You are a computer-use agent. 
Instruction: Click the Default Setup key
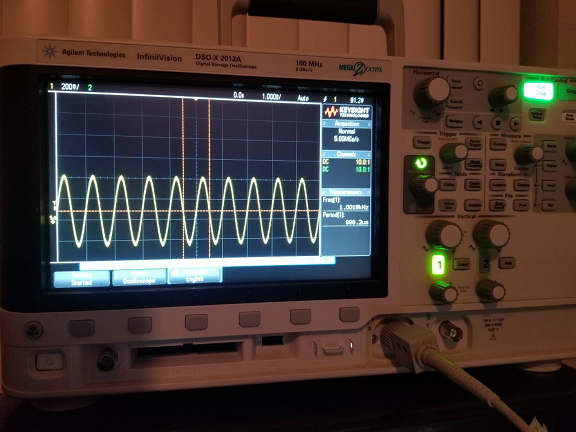[537, 115]
